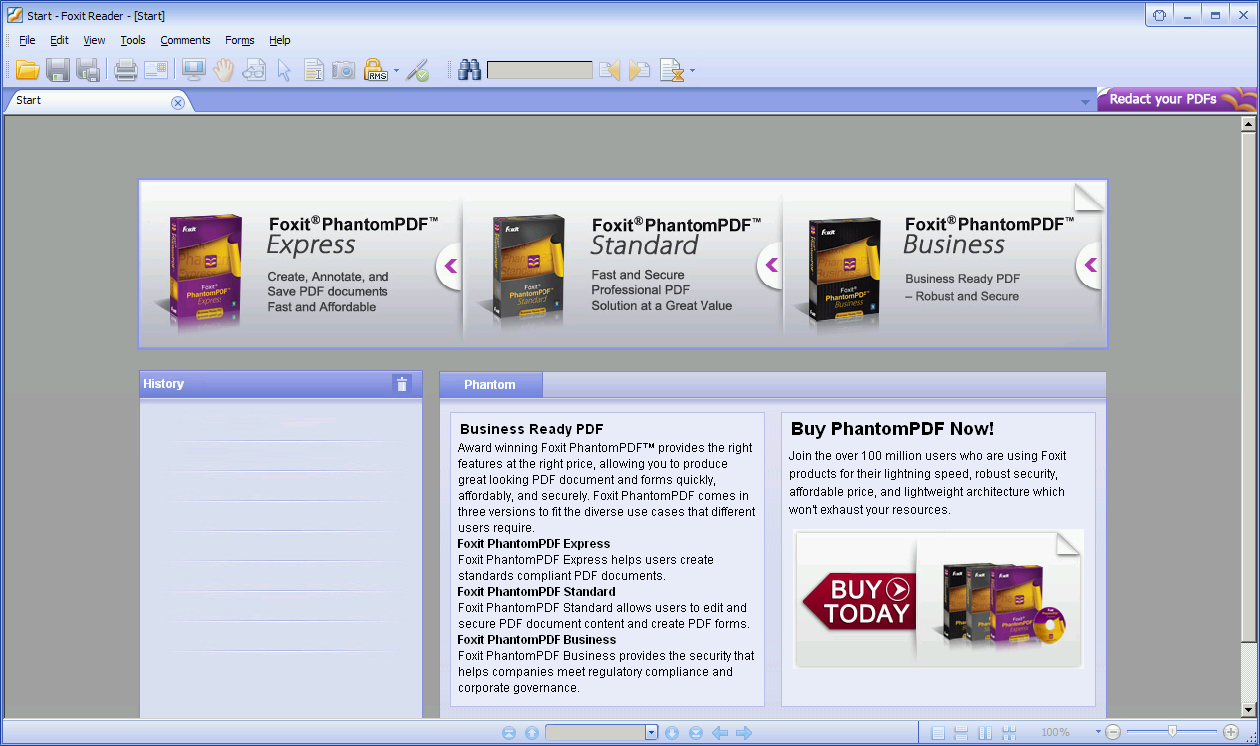Viewport: 1260px width, 746px height.
Task: Select the Hand tool
Action: tap(222, 70)
